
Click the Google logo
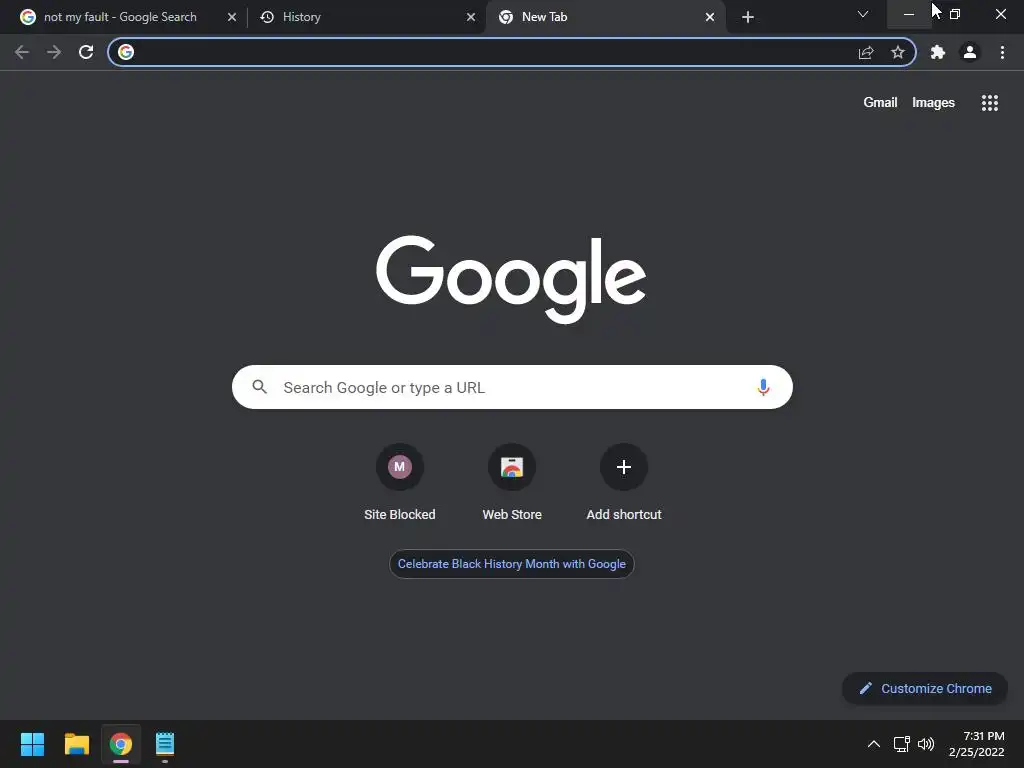pos(511,280)
